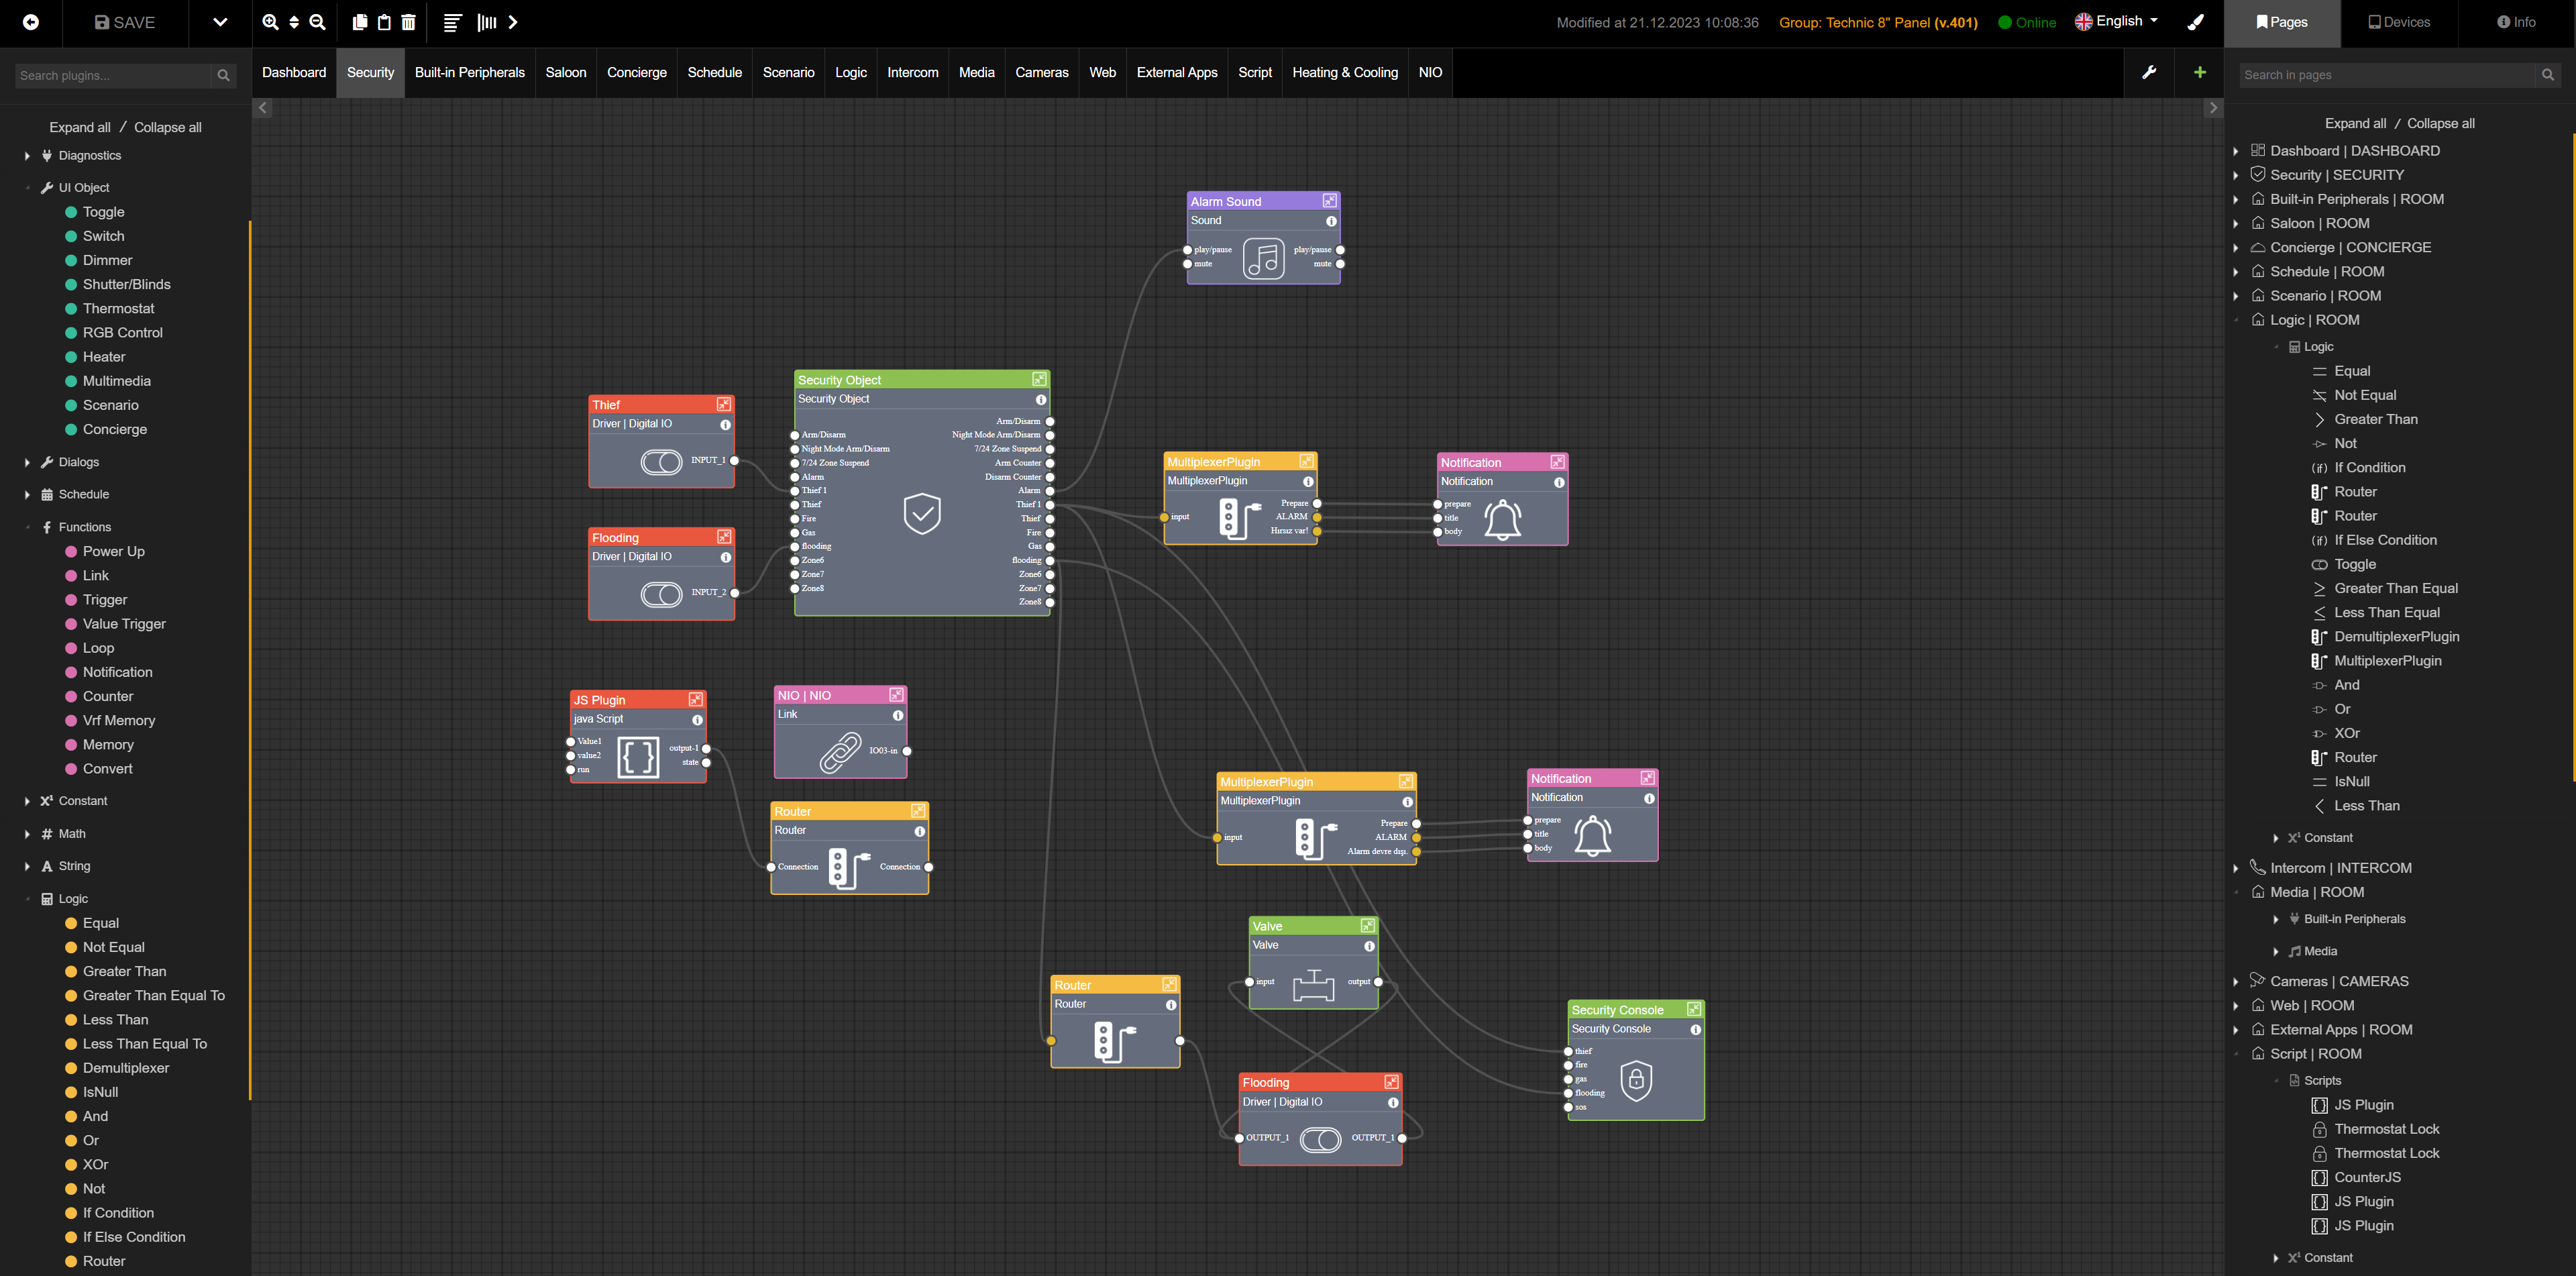Click the Thief node toggle switch
Screen dimensions: 2576x1276
click(661, 461)
